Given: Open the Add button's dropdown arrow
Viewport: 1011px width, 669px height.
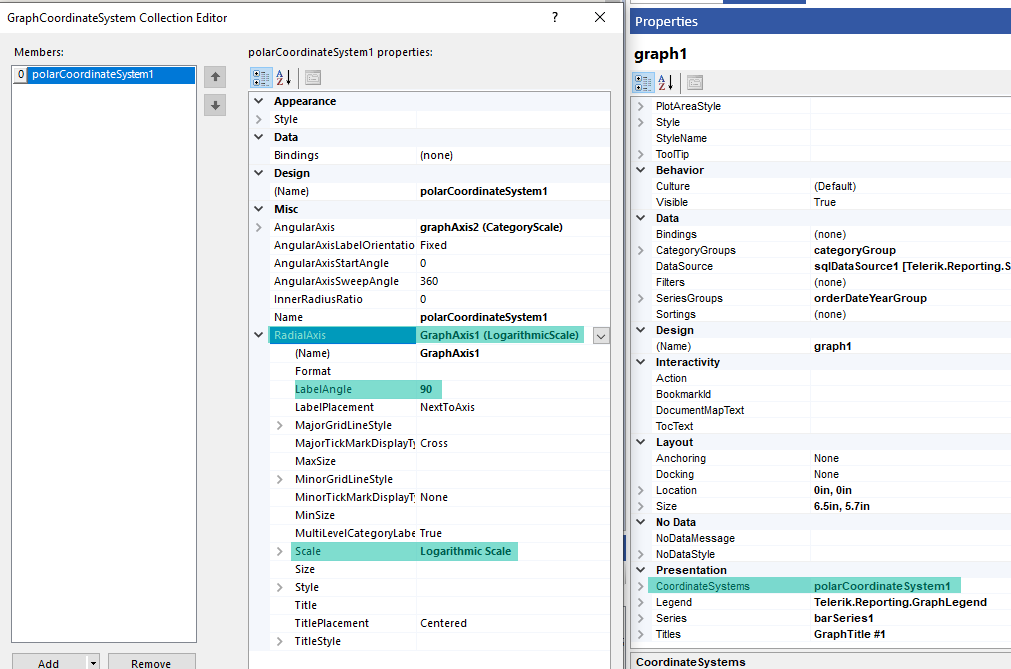Looking at the screenshot, I should click(x=91, y=662).
